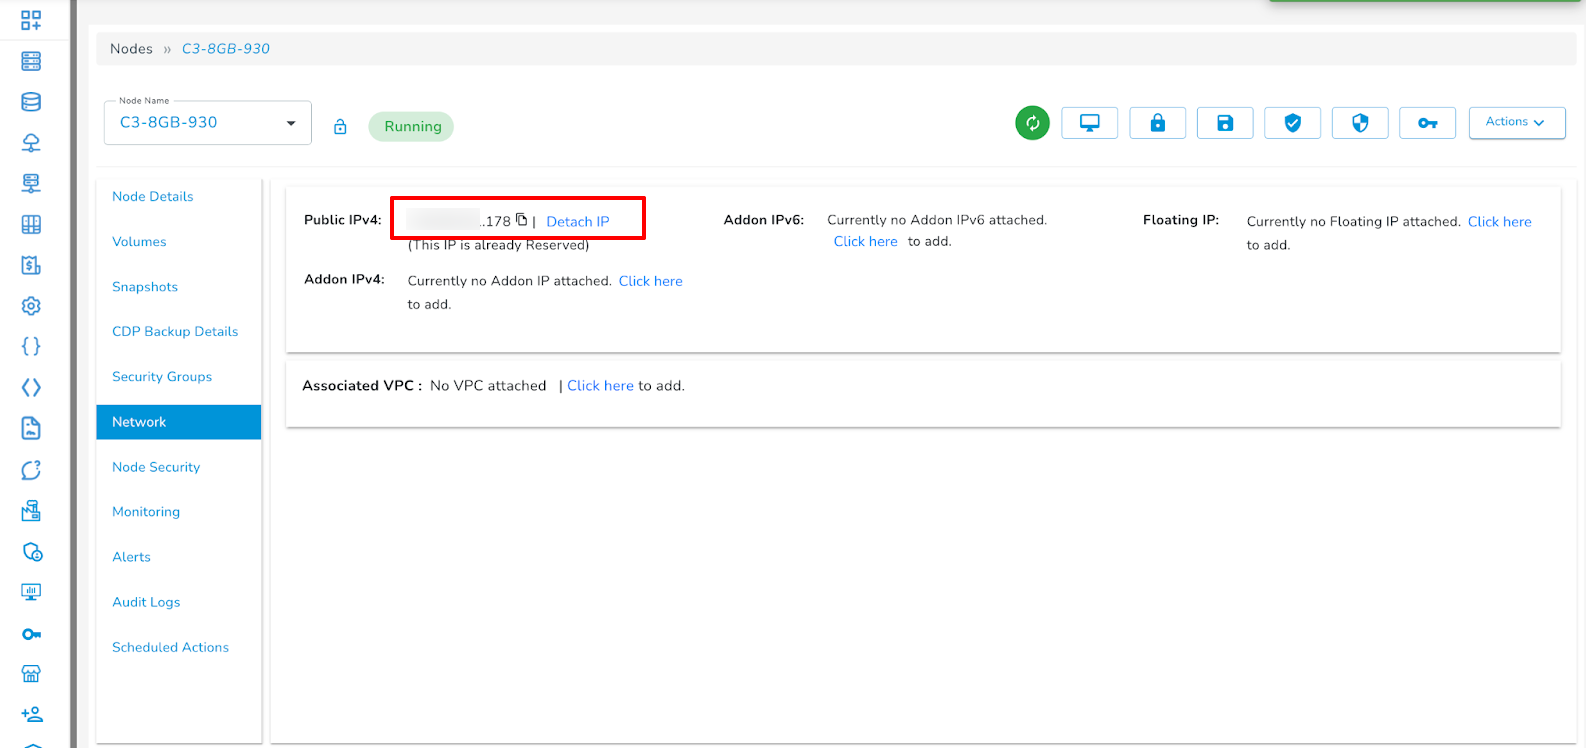Click here link to attach a VPC
The image size is (1586, 748).
pos(600,386)
